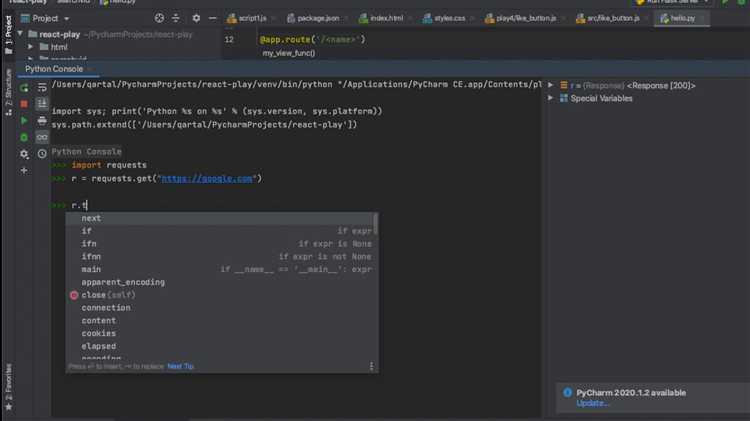Select html folder in tree

point(59,47)
